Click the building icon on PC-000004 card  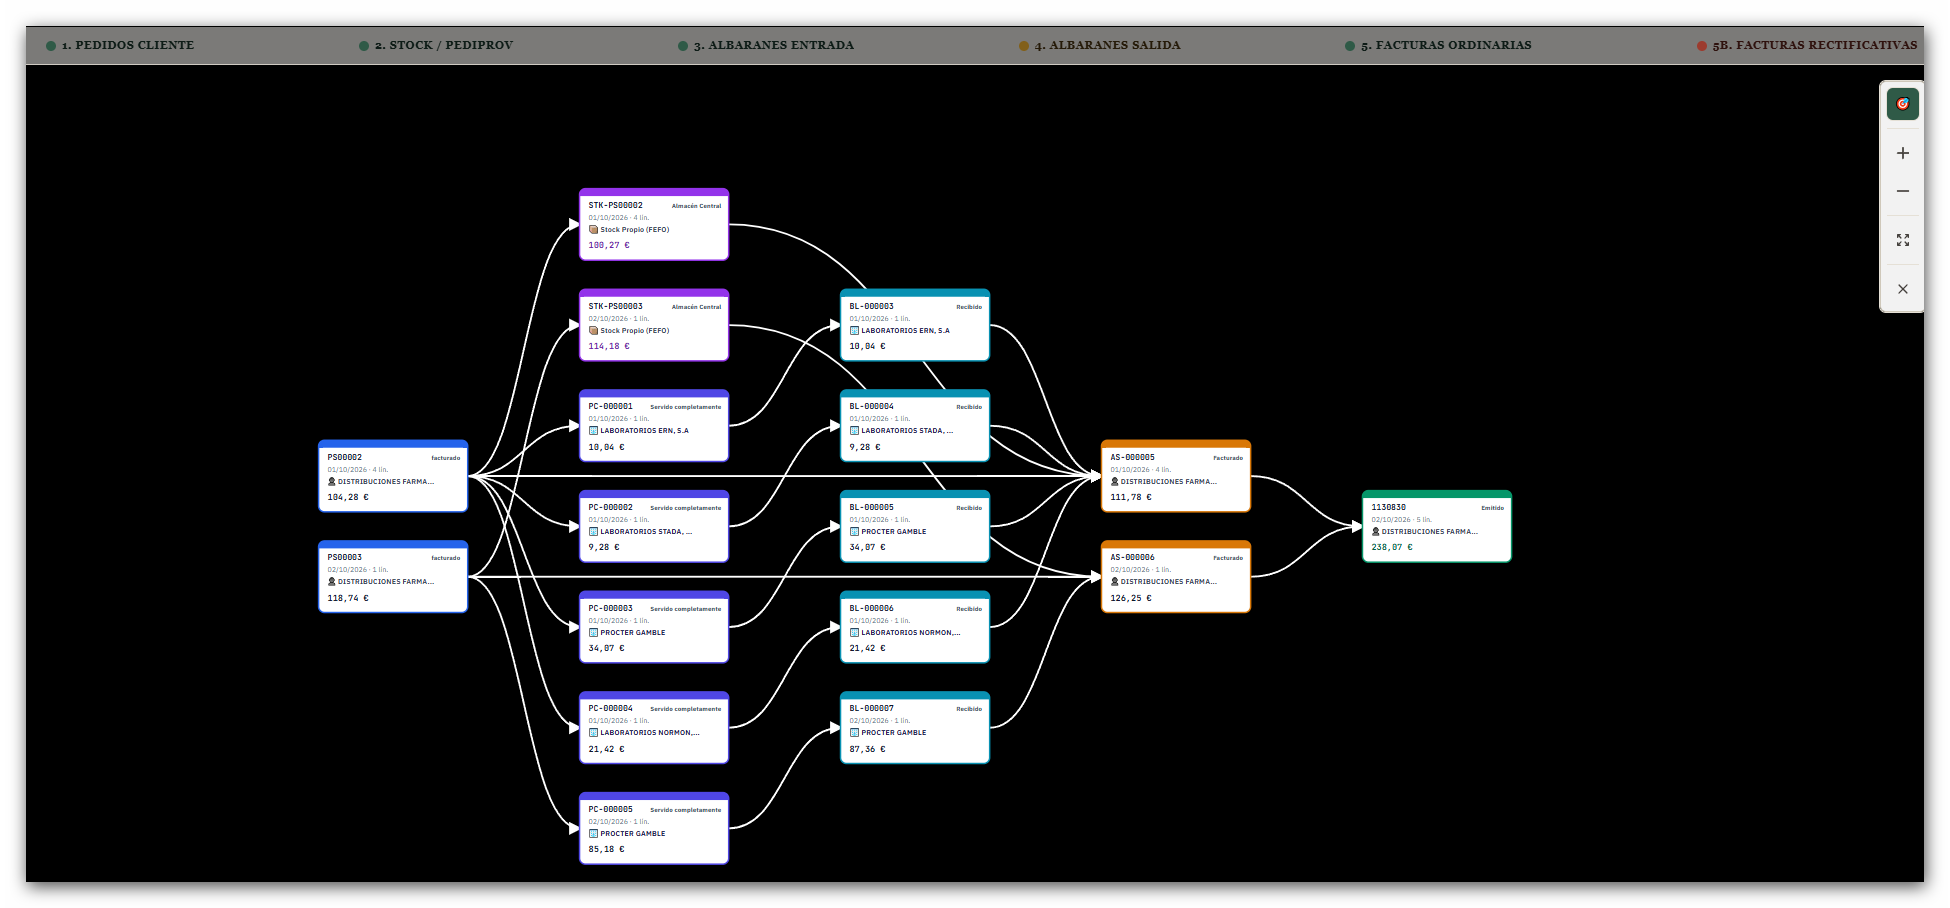(x=593, y=733)
